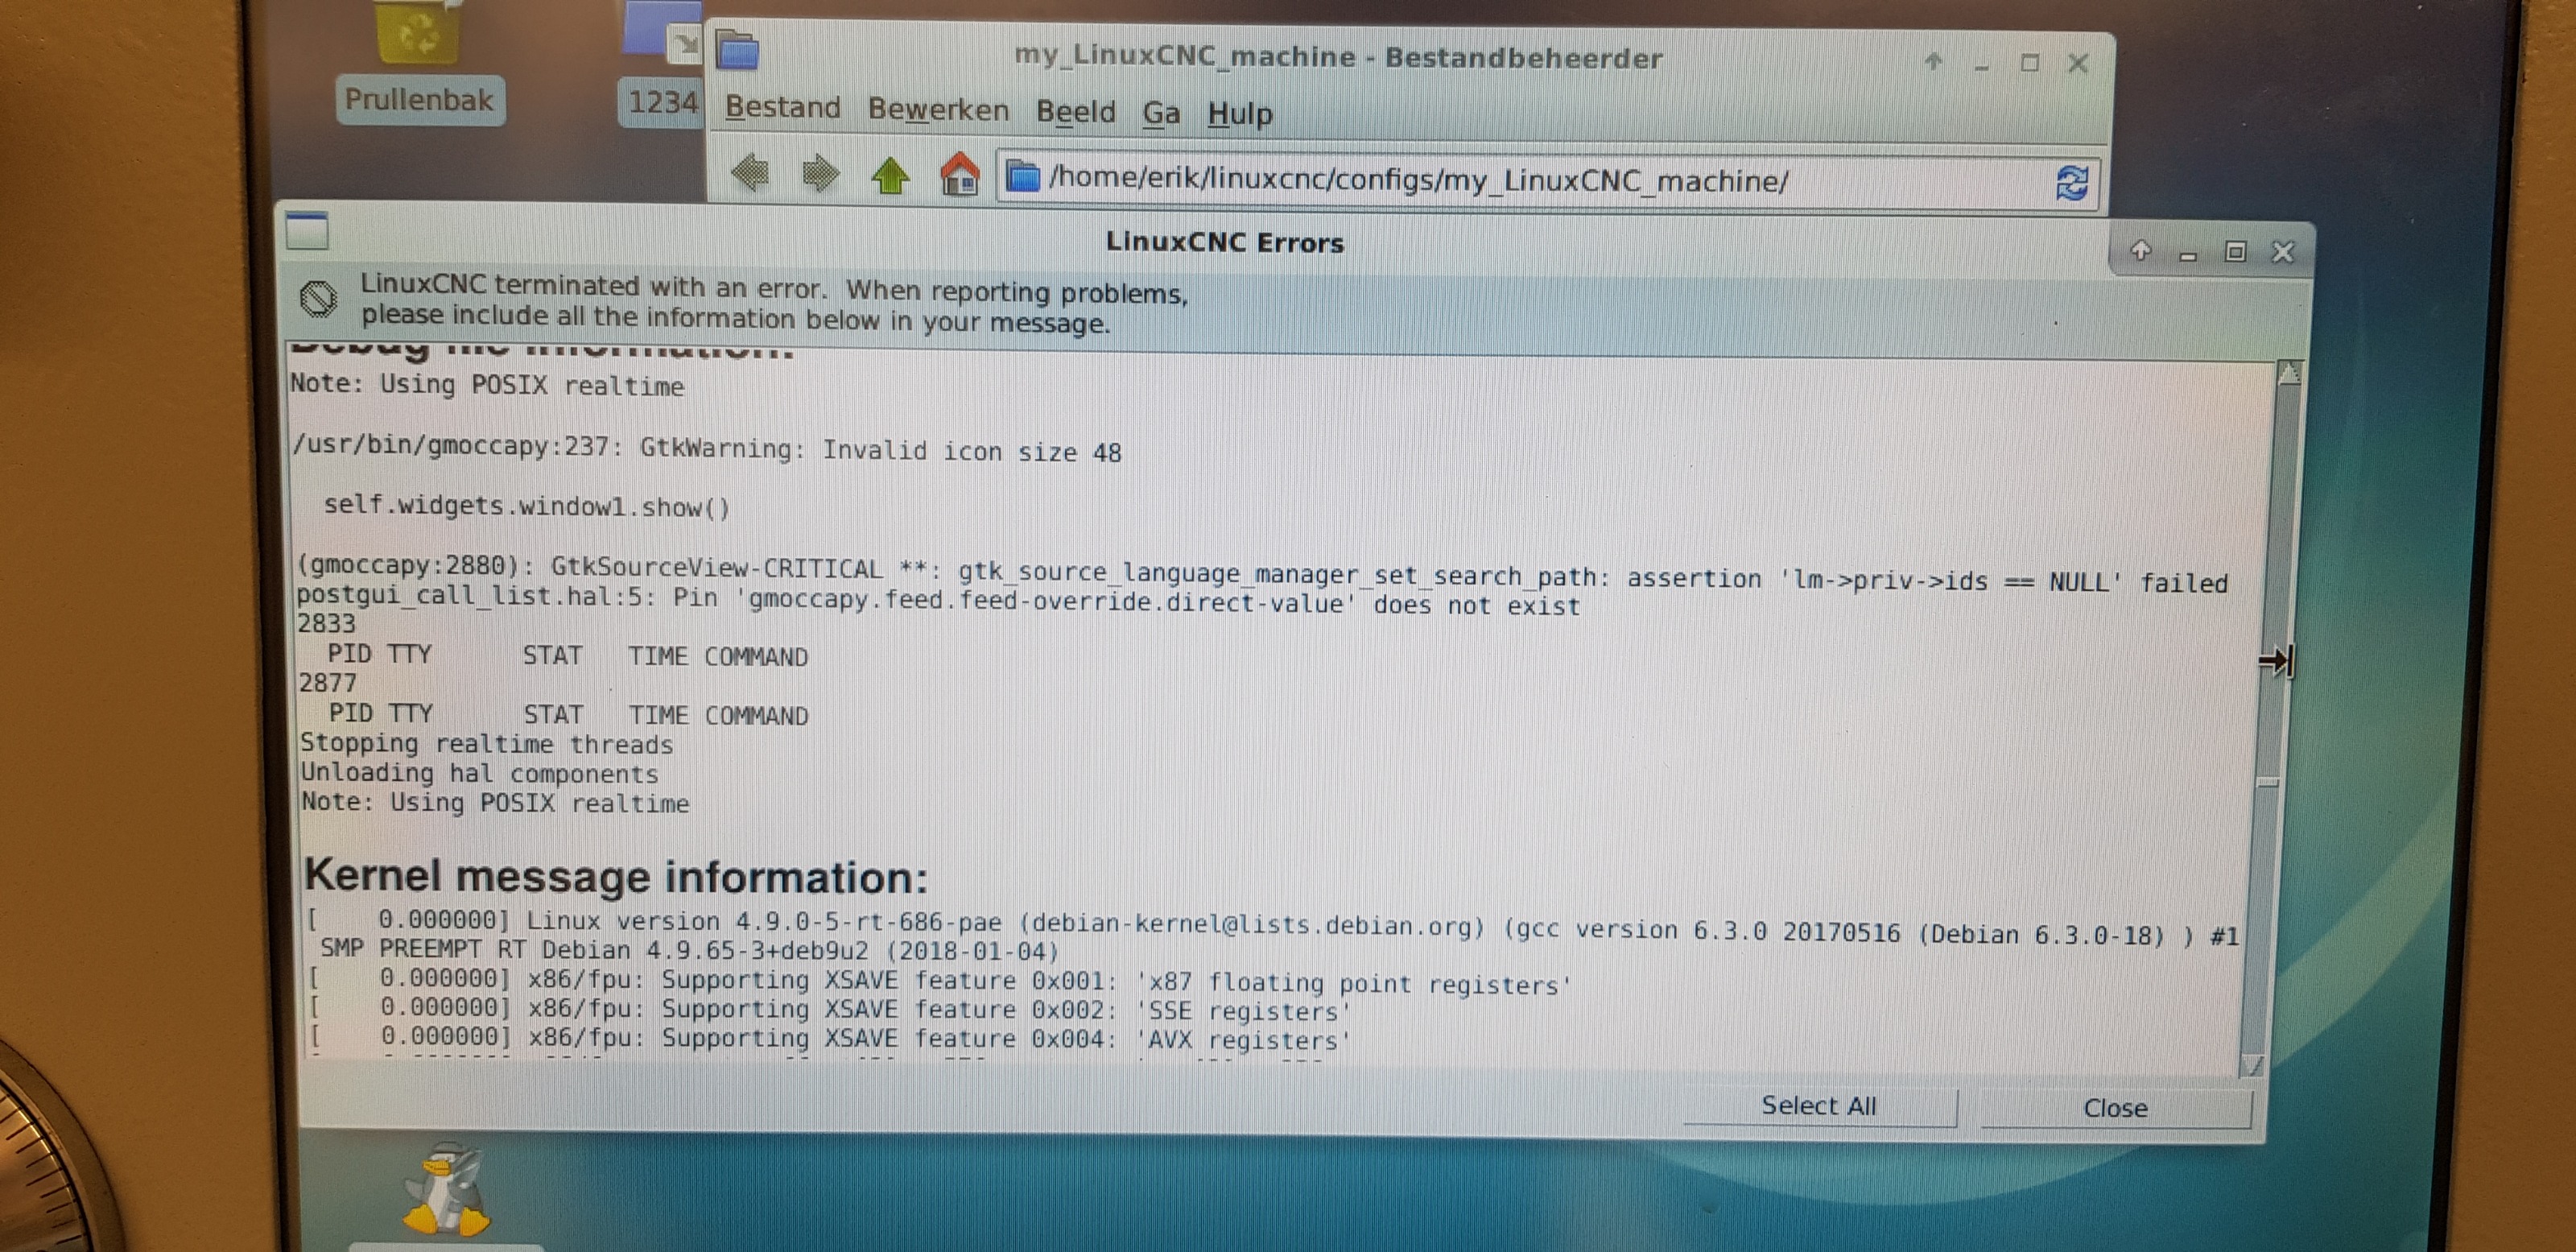Click the shade arrow on LinuxCNC Errors window

tap(2140, 250)
